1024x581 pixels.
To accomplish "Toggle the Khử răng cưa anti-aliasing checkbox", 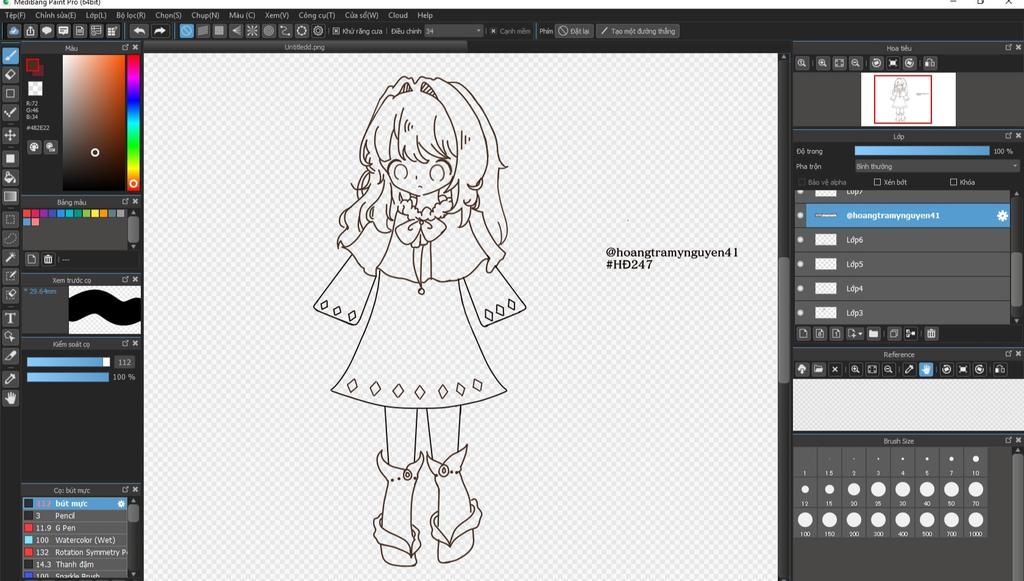I will pyautogui.click(x=336, y=31).
